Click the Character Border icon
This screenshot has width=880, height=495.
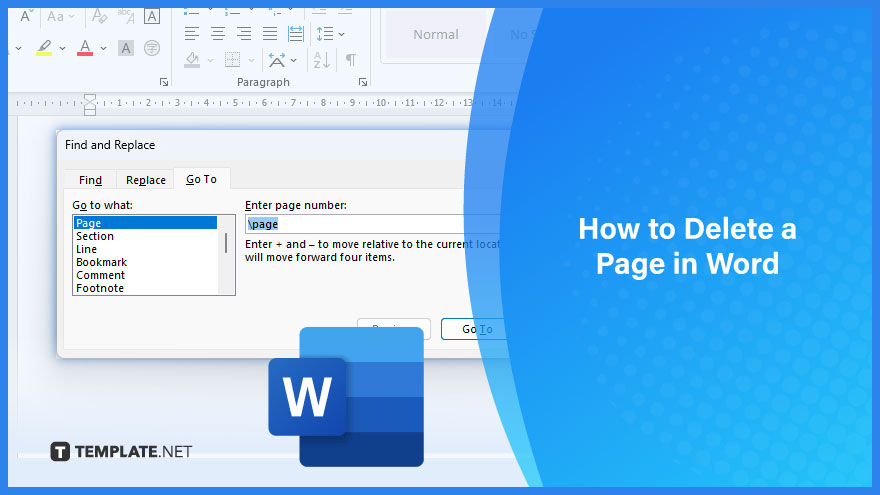pyautogui.click(x=152, y=16)
